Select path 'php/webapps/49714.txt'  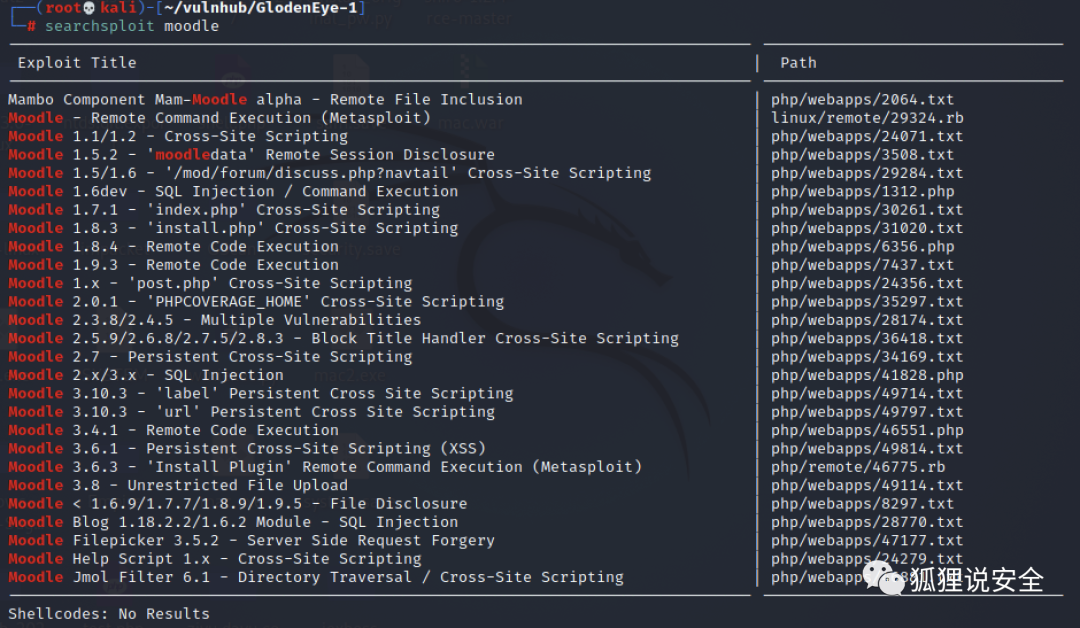[867, 393]
